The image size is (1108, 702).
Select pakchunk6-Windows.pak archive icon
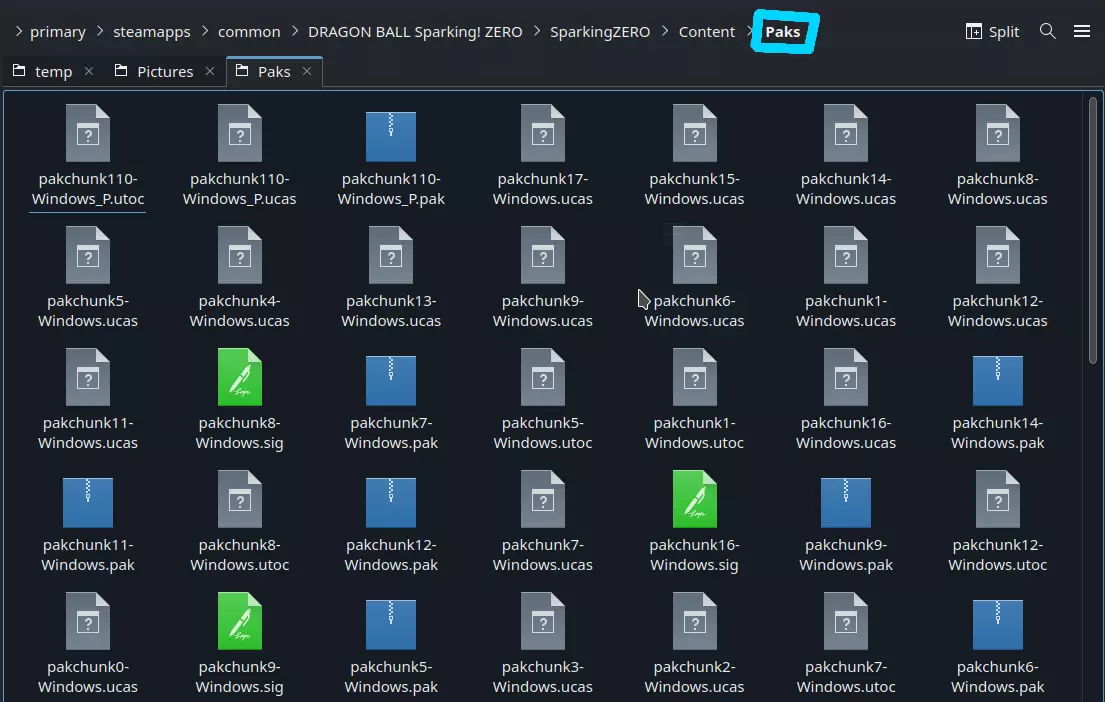(998, 624)
